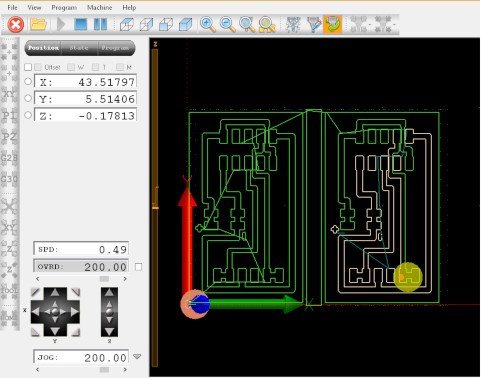
Task: Open the Machine menu
Action: [x=99, y=7]
